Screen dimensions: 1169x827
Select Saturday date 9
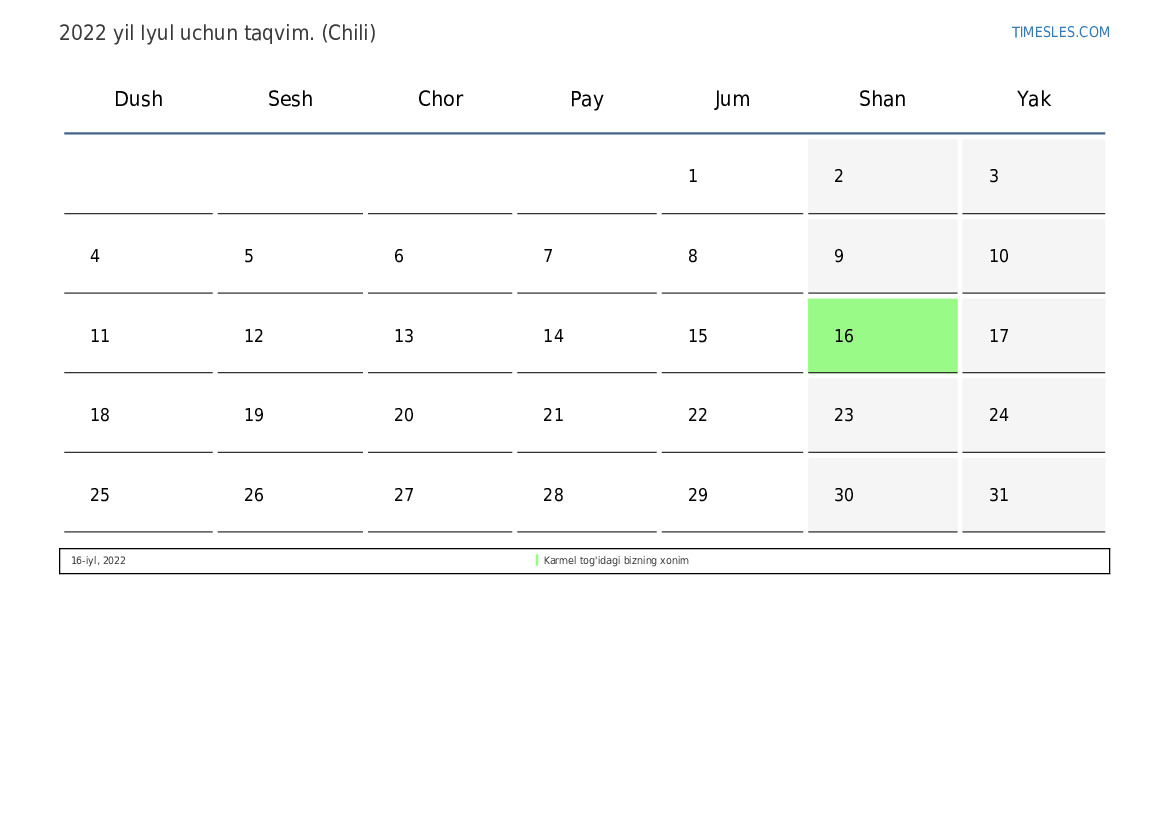839,257
